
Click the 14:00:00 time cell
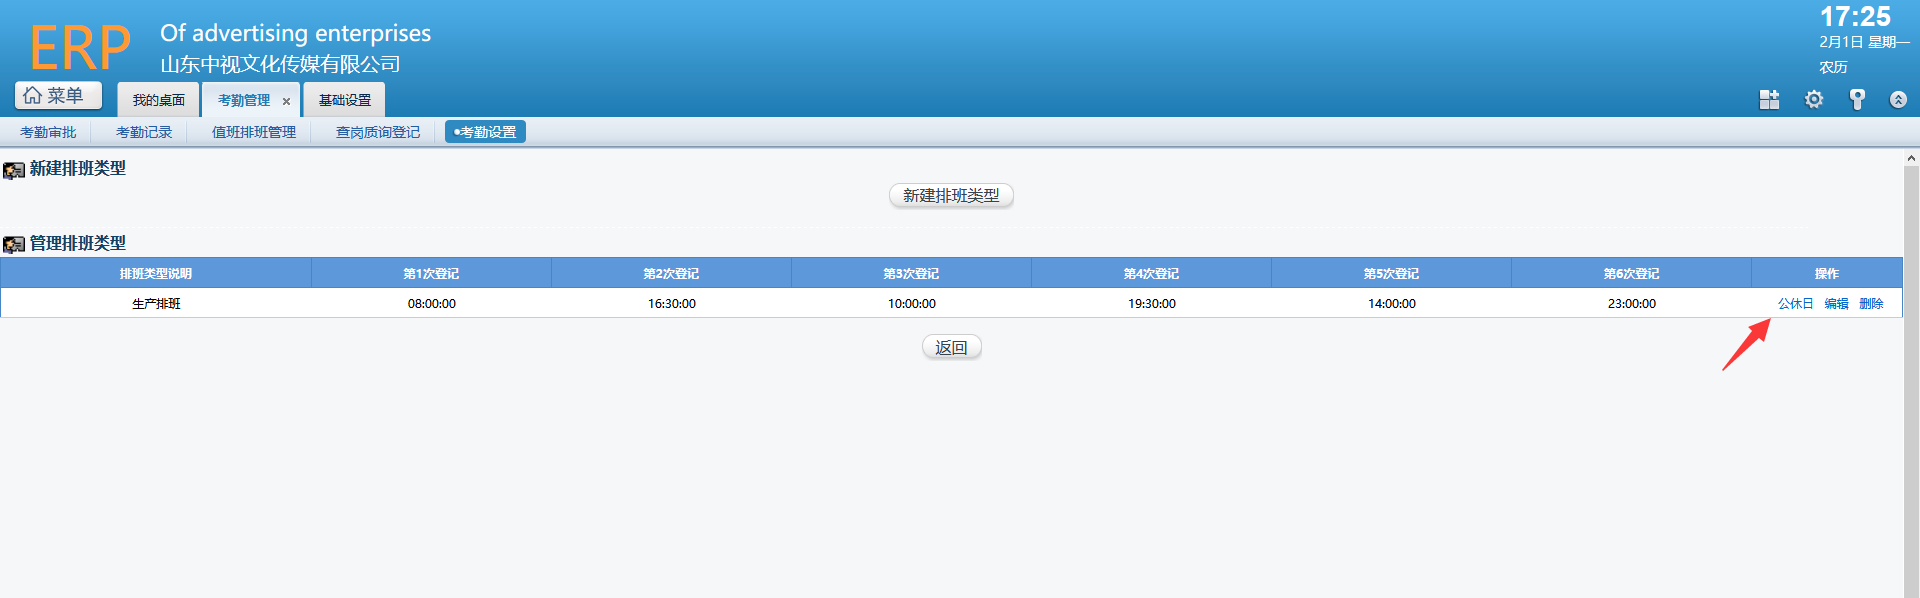coord(1391,303)
